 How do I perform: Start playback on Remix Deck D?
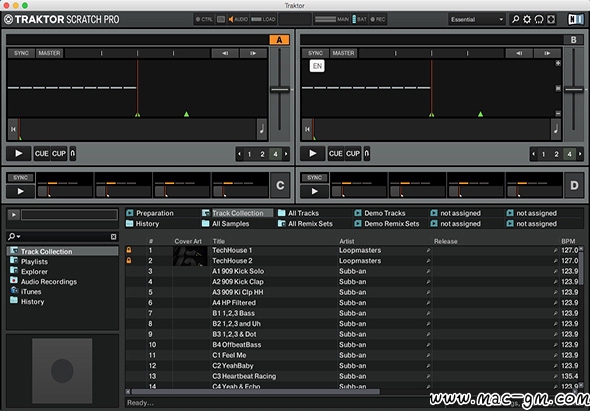pos(315,191)
